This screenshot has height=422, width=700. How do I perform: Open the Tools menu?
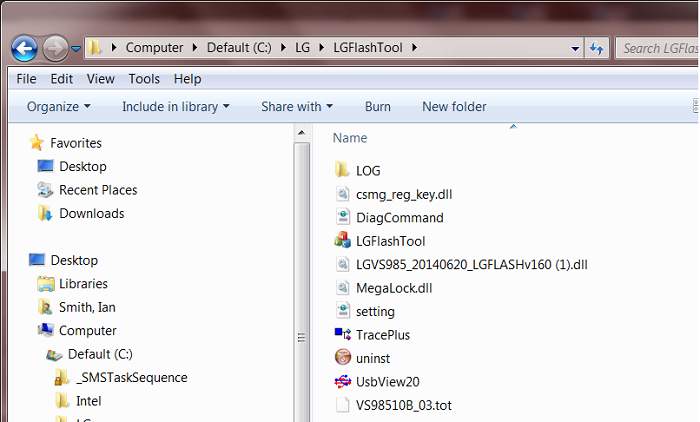click(144, 79)
